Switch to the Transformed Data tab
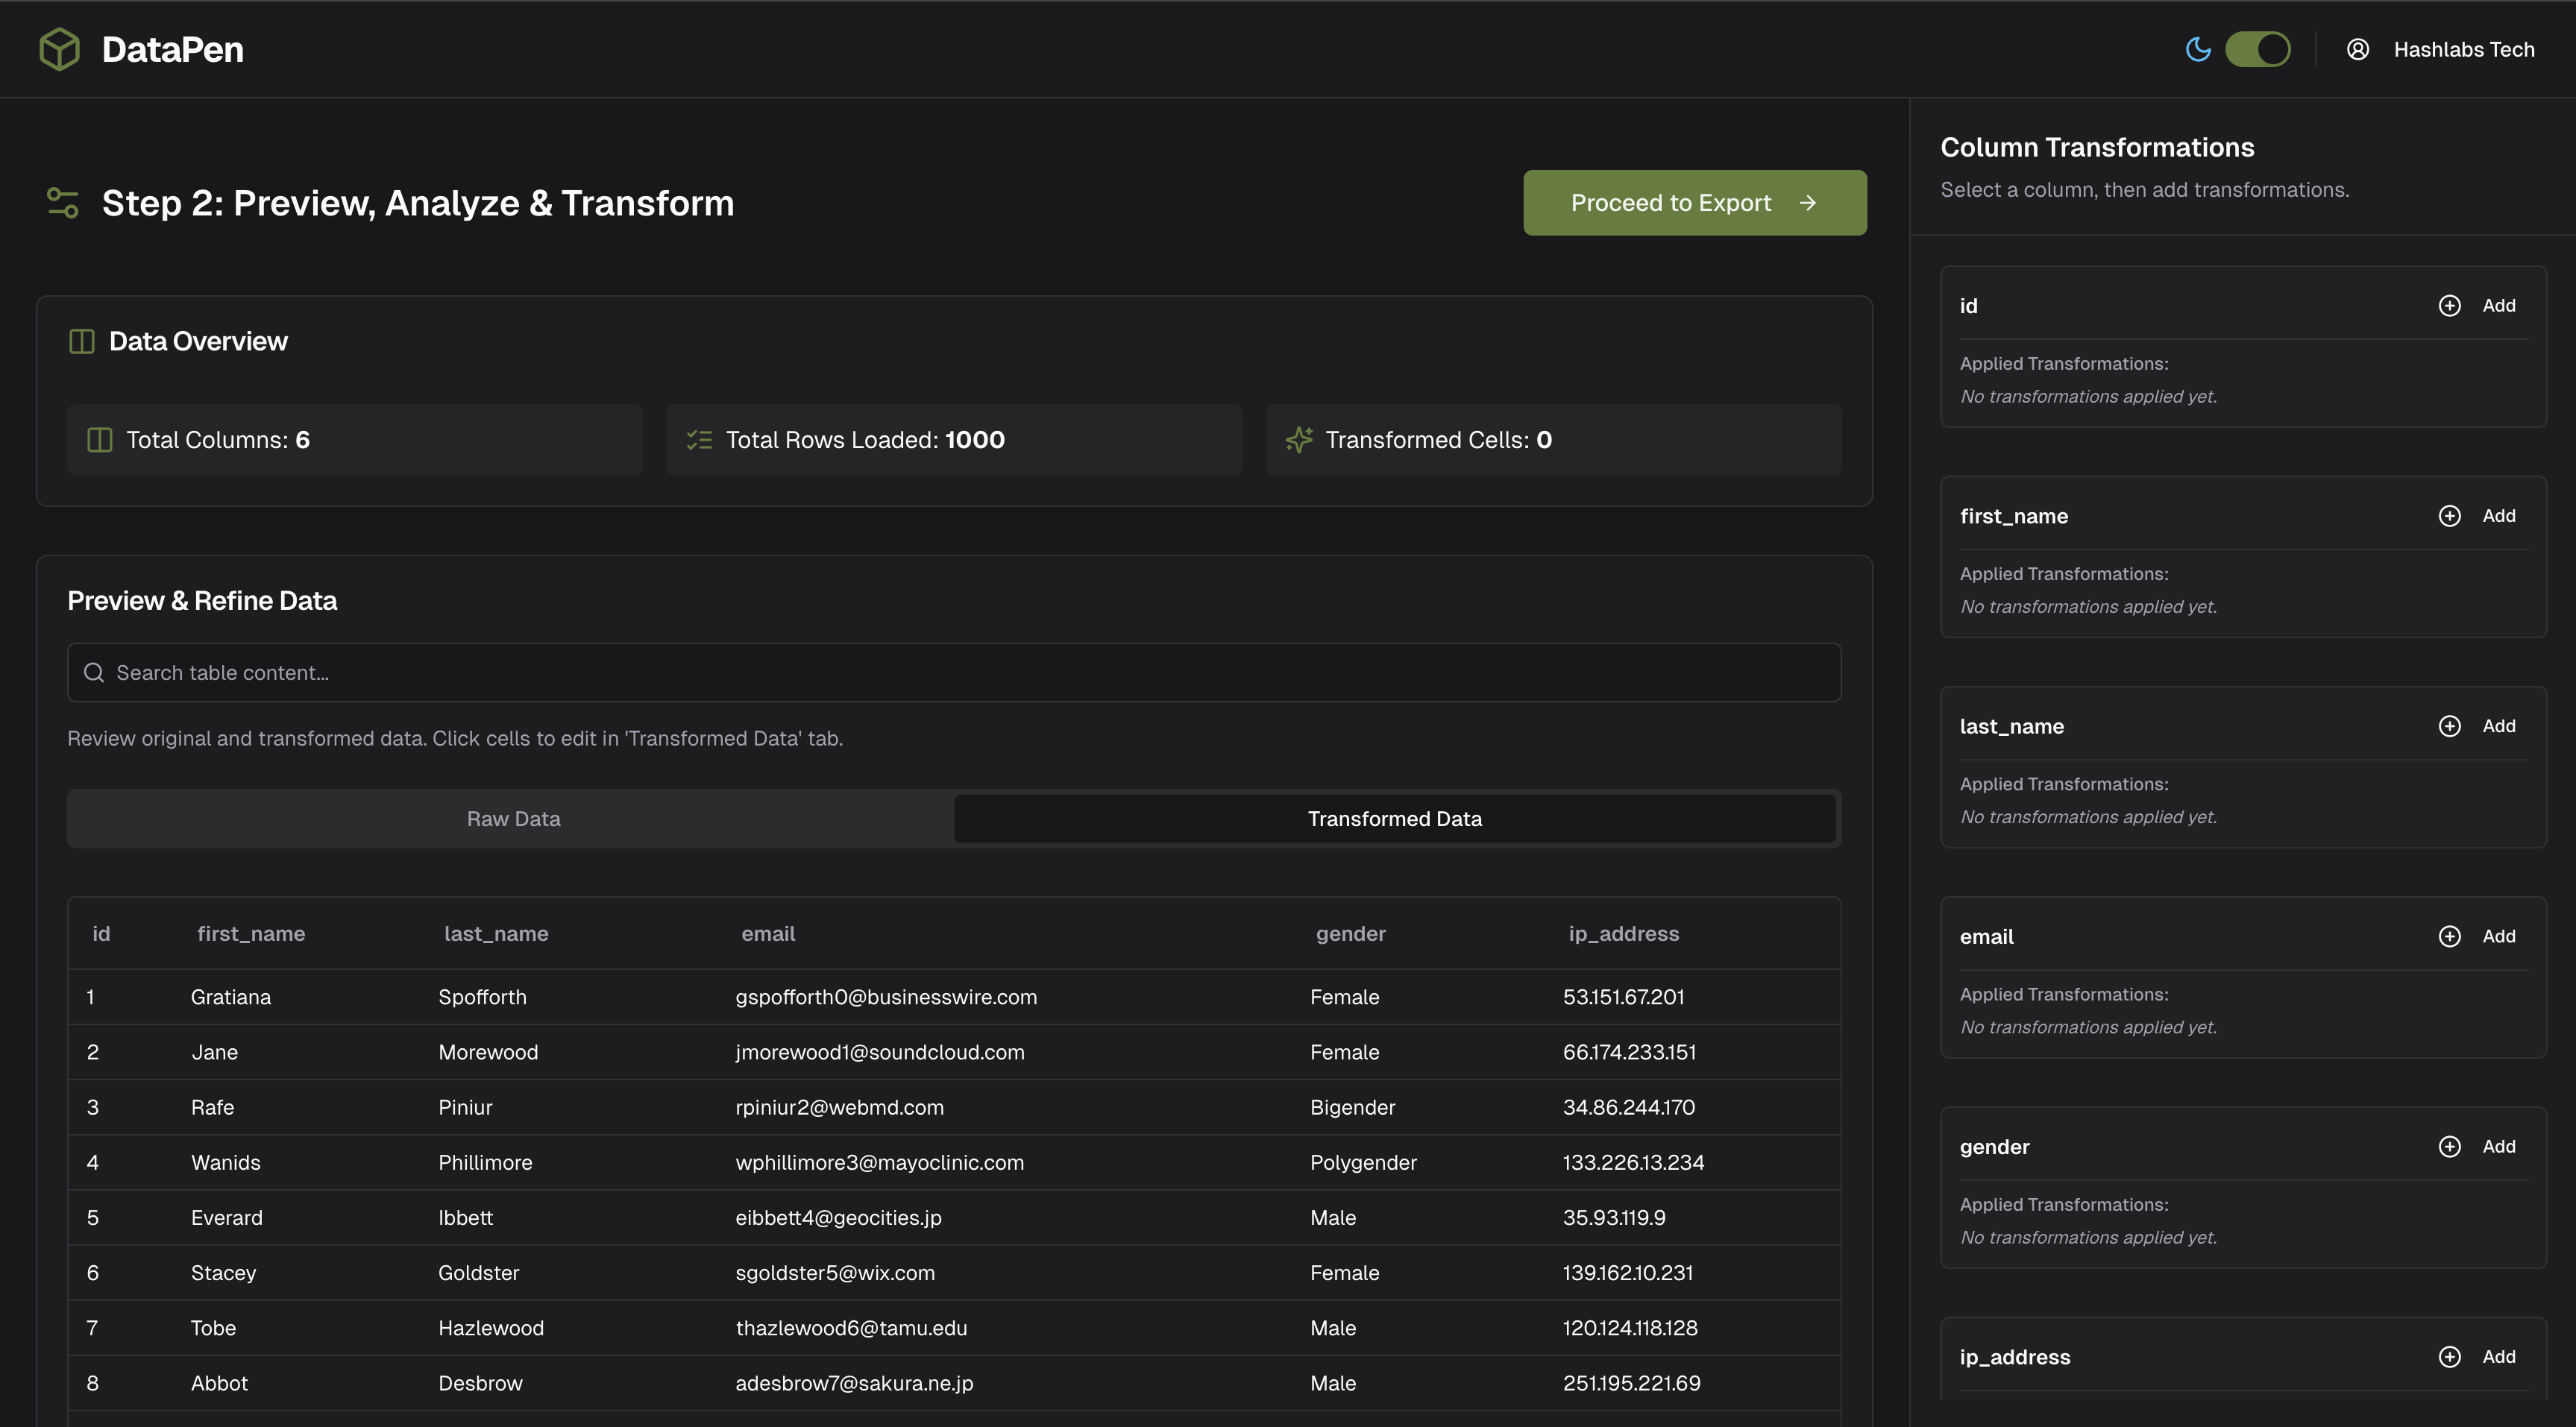The width and height of the screenshot is (2576, 1427). pyautogui.click(x=1395, y=819)
